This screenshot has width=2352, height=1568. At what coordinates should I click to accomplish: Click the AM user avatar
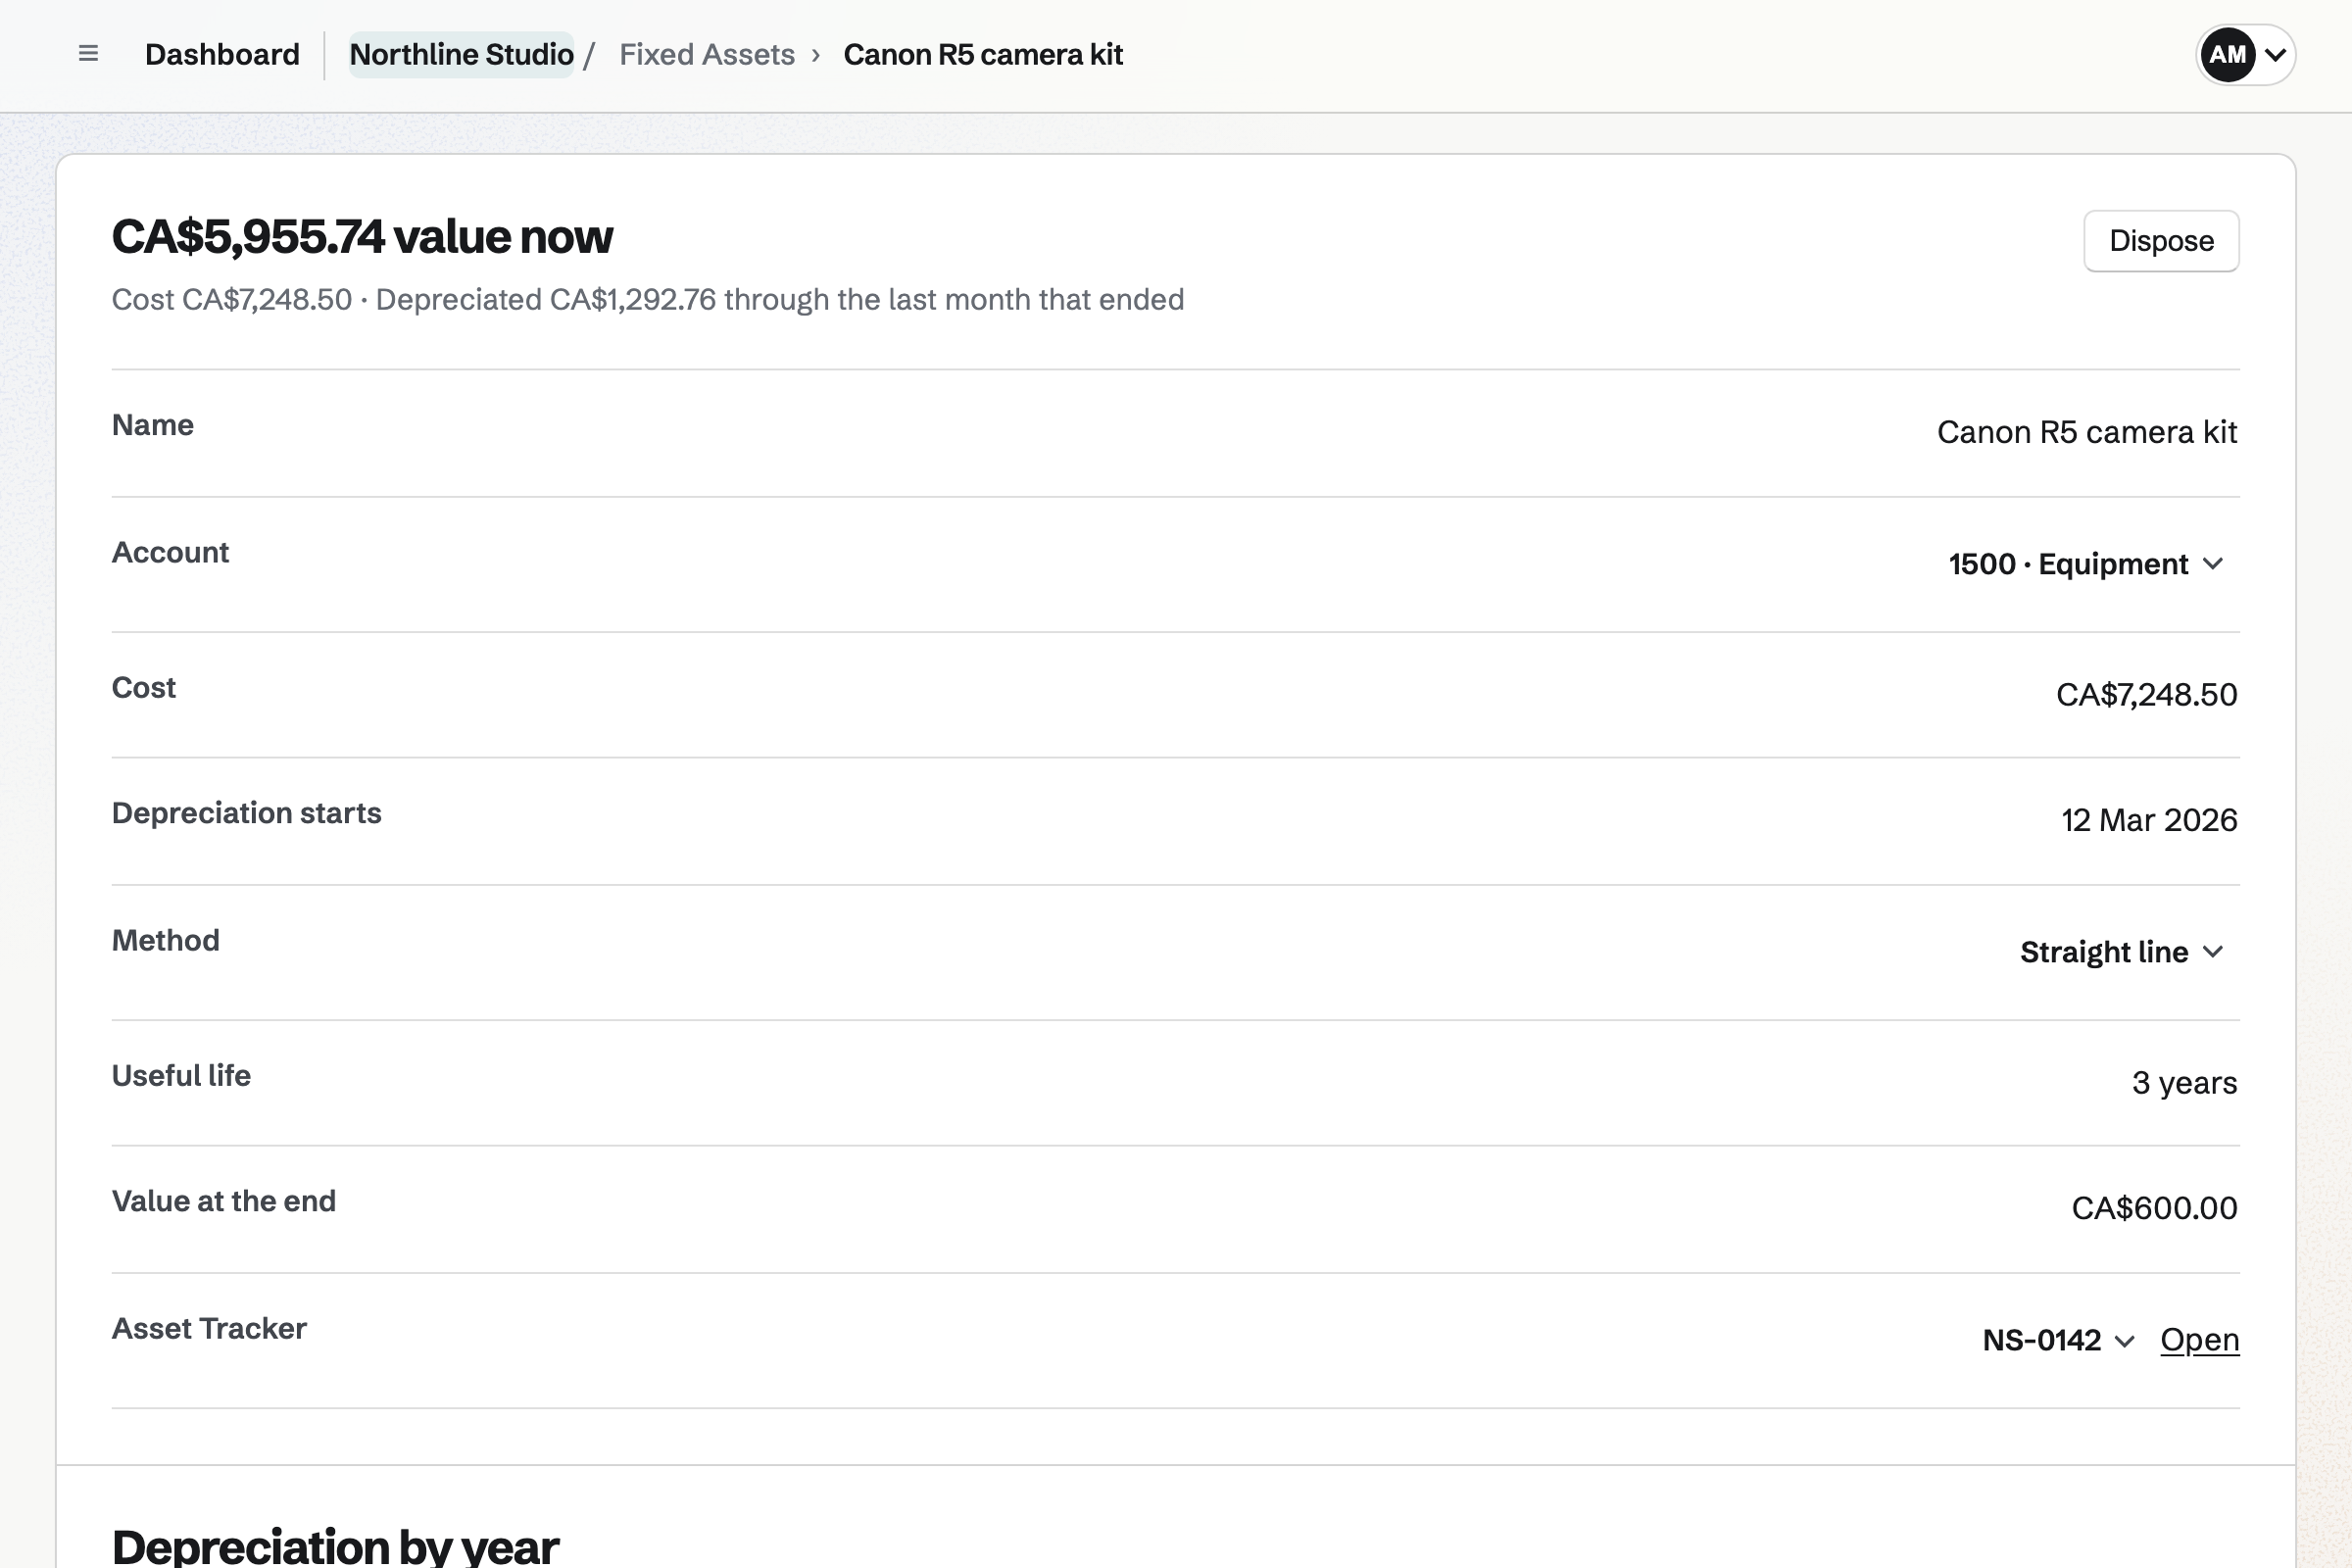tap(2227, 55)
